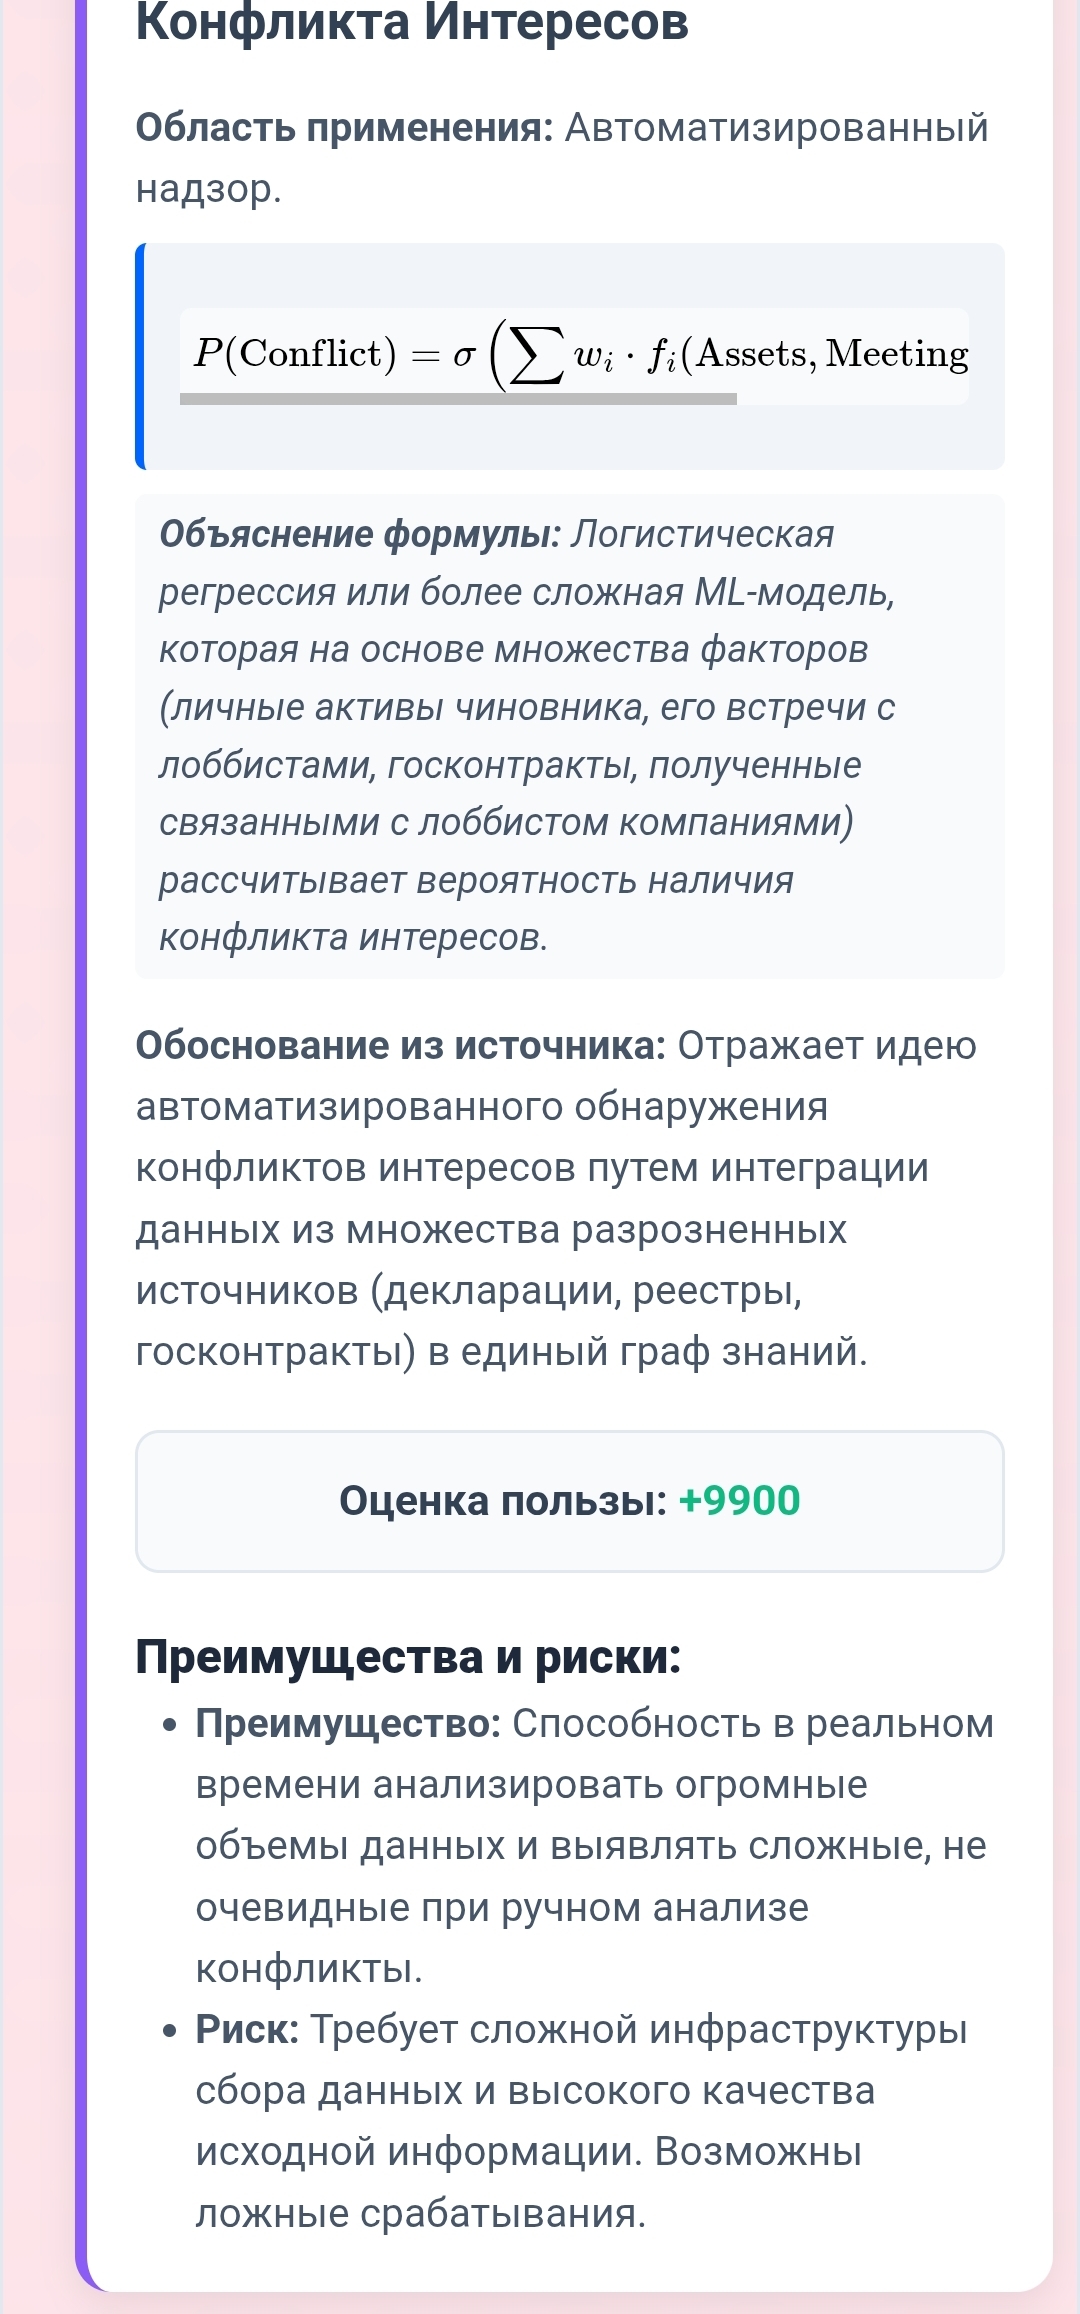Image resolution: width=1080 pixels, height=2314 pixels.
Task: Click the blue left bar of the formula block
Action: (x=141, y=356)
